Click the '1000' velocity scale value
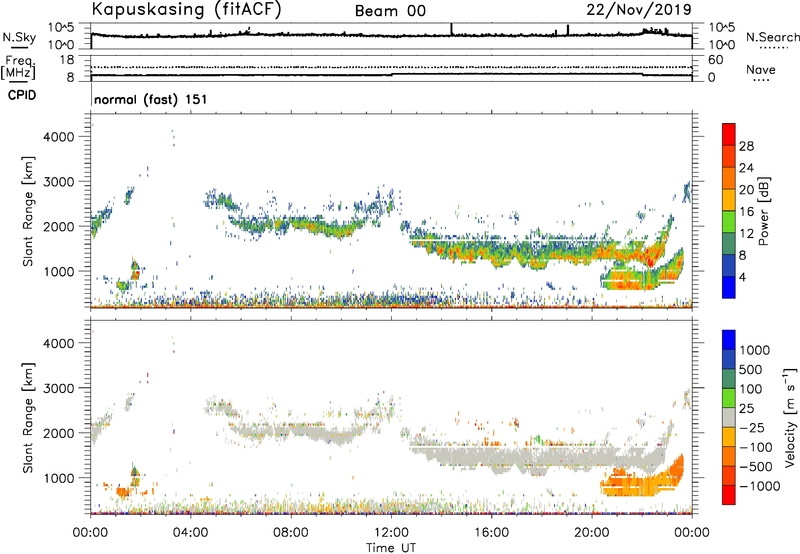The height and width of the screenshot is (554, 800). pos(755,350)
